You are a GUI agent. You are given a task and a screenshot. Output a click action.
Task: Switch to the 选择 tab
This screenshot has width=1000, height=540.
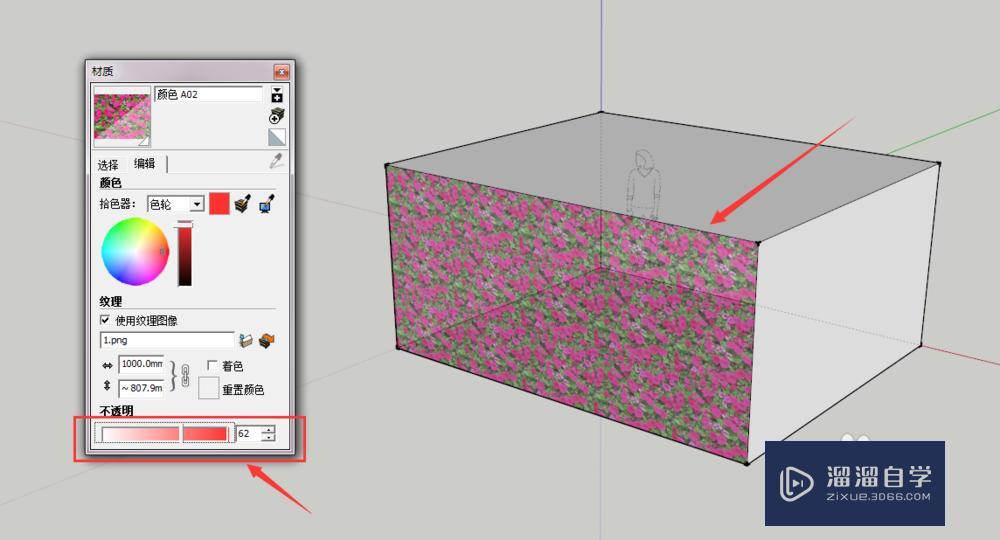(108, 164)
